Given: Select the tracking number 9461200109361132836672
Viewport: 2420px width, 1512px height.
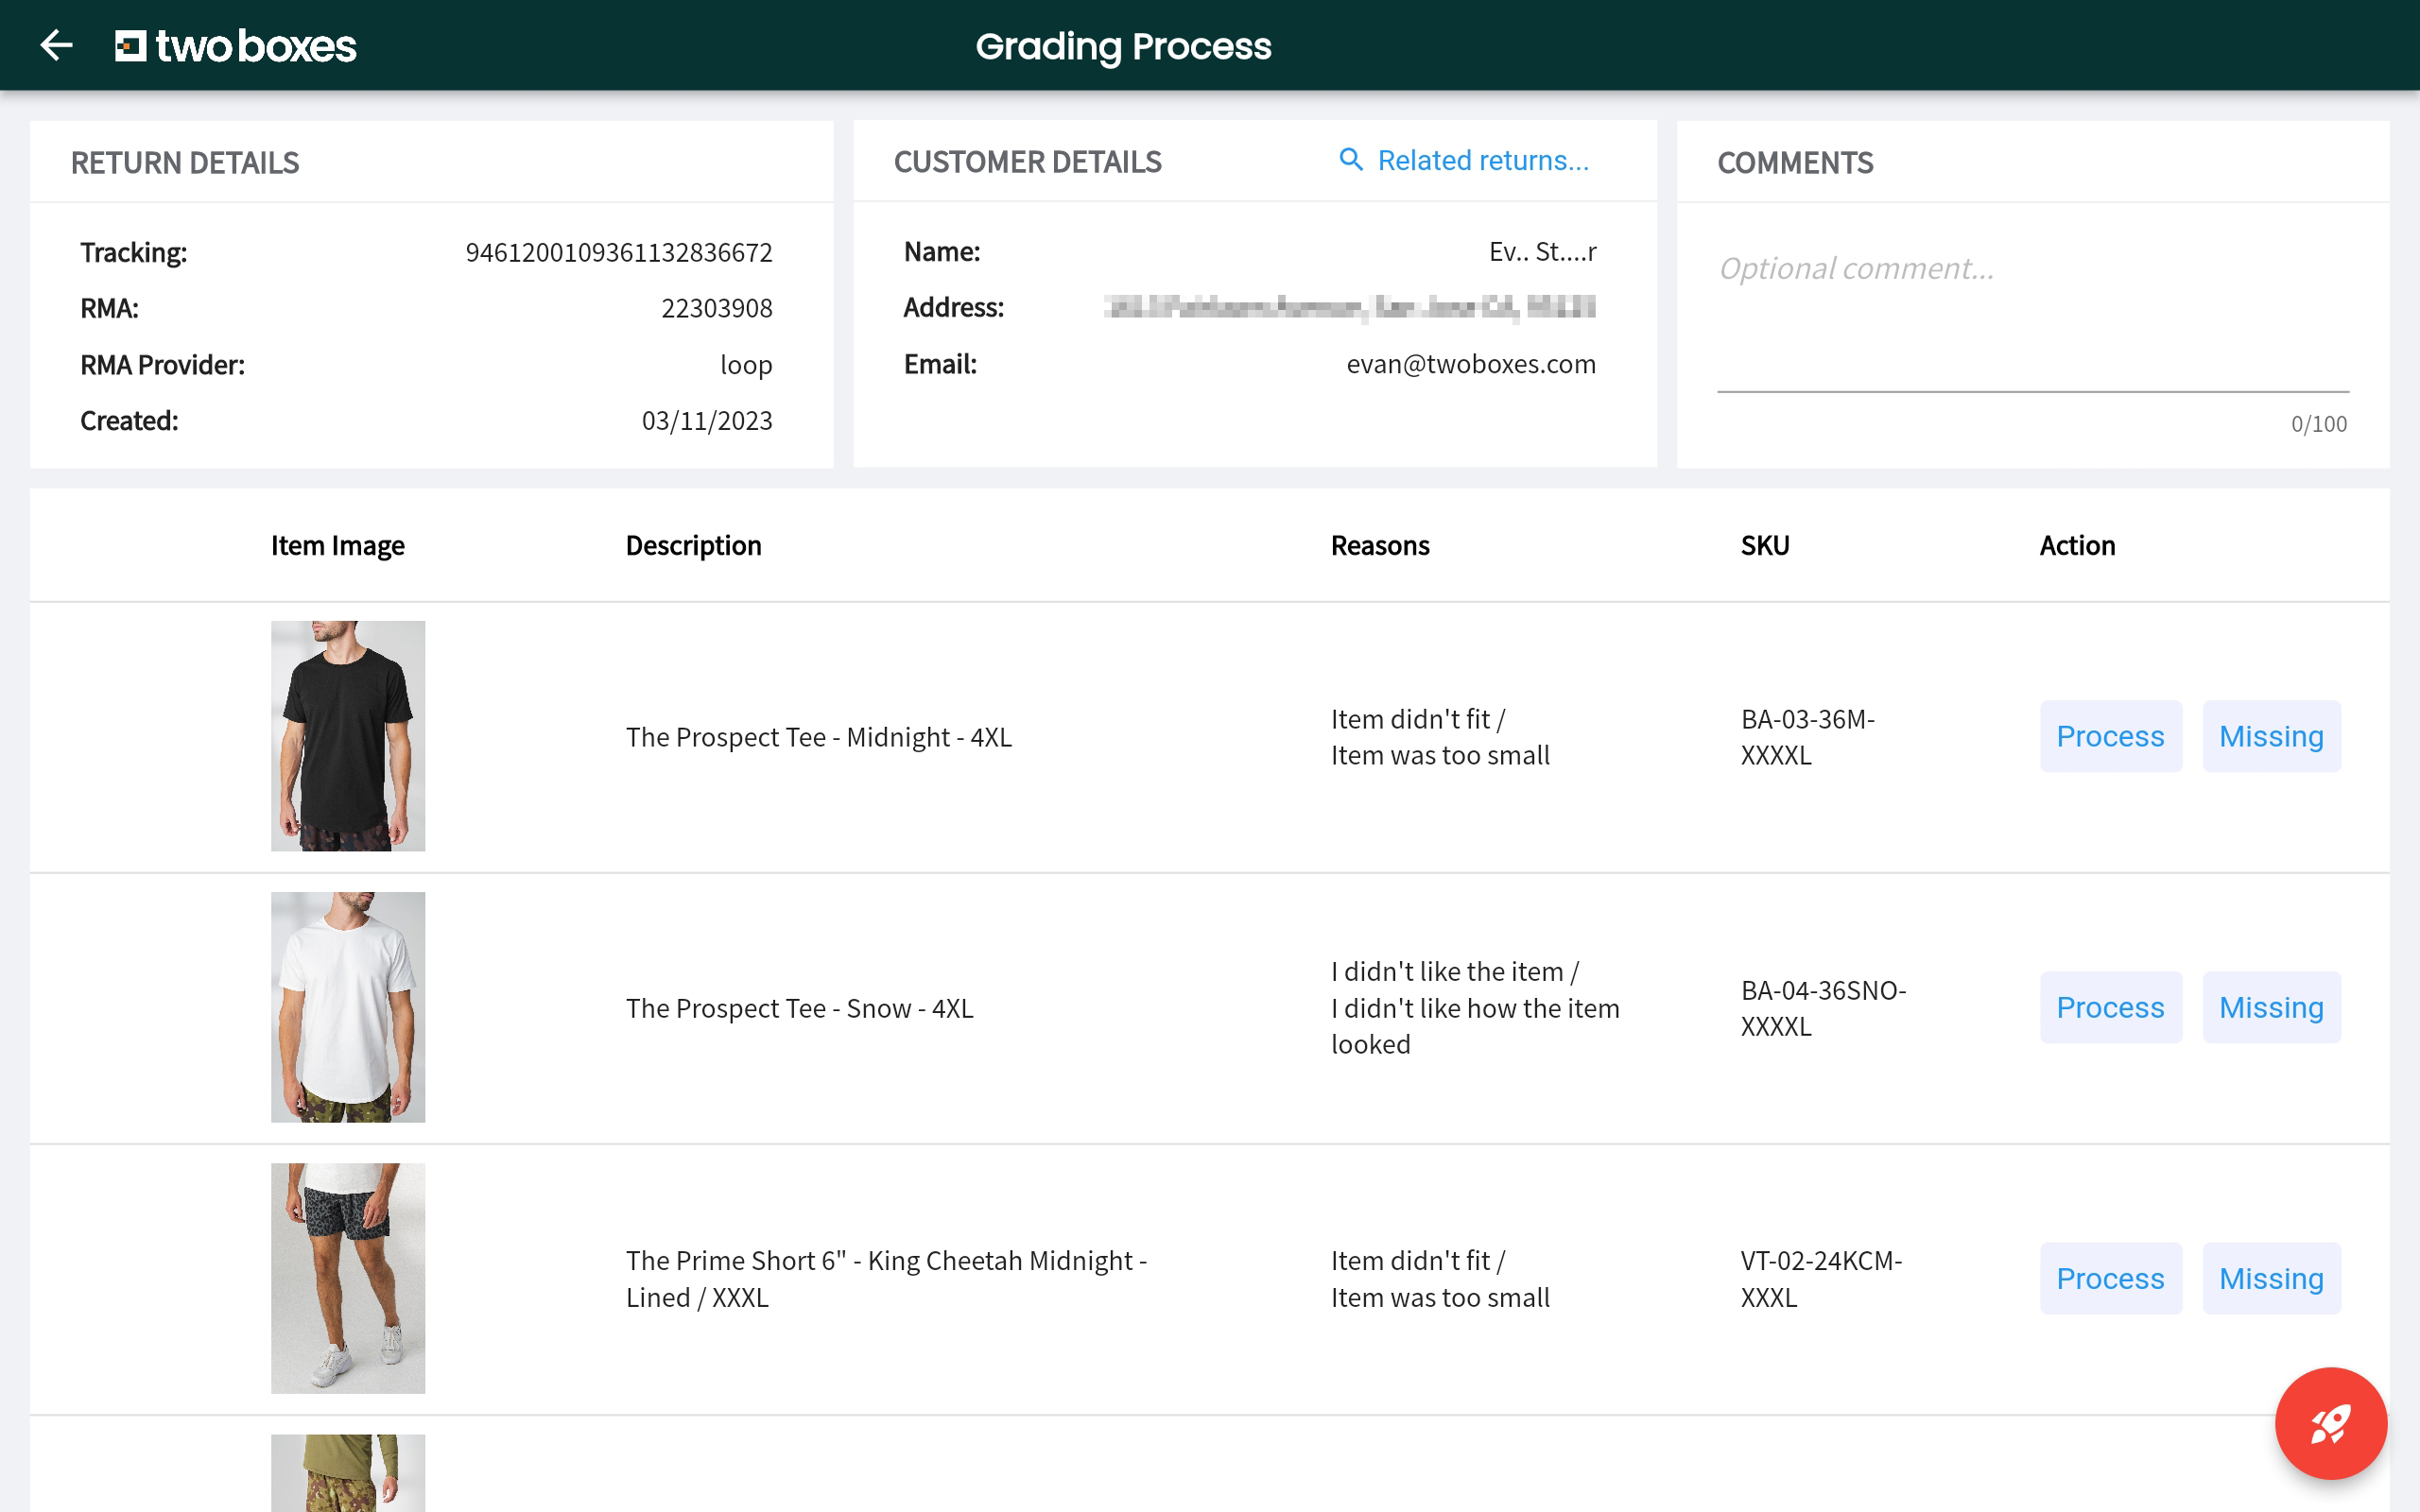Looking at the screenshot, I should click(618, 252).
